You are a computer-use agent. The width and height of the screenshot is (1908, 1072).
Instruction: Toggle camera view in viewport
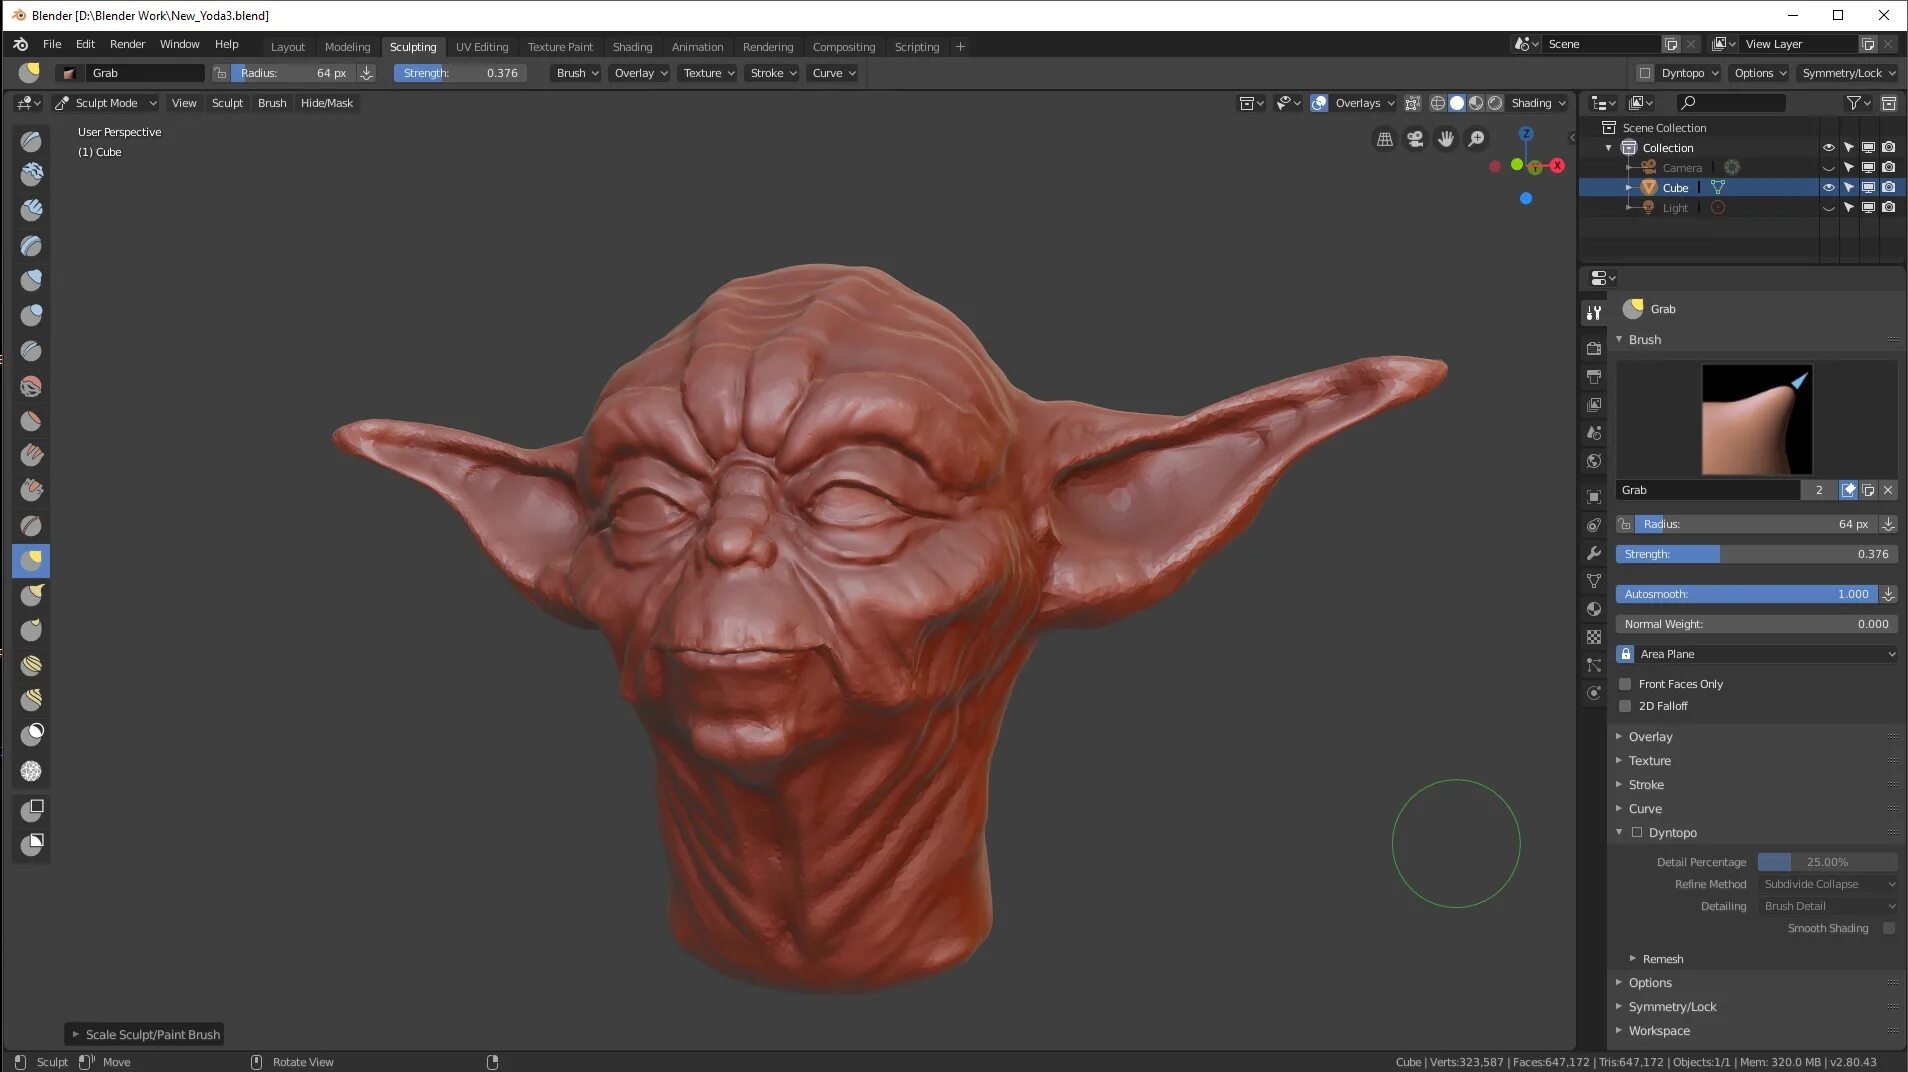pos(1415,140)
